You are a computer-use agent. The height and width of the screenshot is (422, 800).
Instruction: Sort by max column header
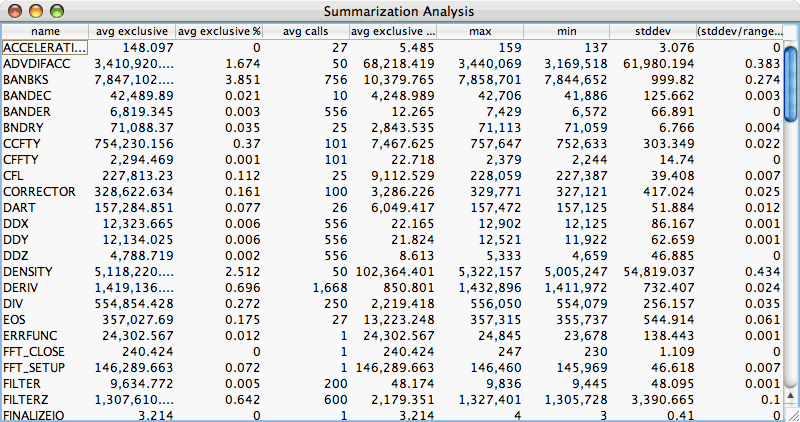[x=480, y=31]
